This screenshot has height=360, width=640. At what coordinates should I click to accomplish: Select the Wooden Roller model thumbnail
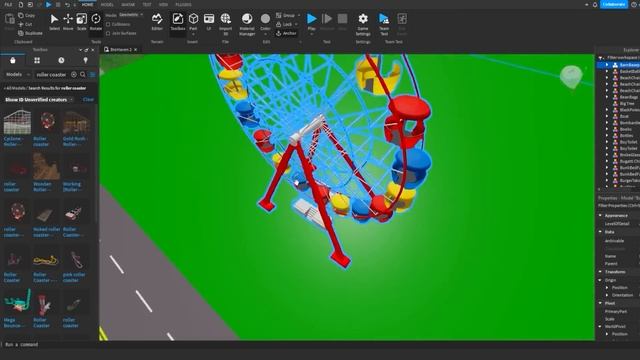point(47,167)
